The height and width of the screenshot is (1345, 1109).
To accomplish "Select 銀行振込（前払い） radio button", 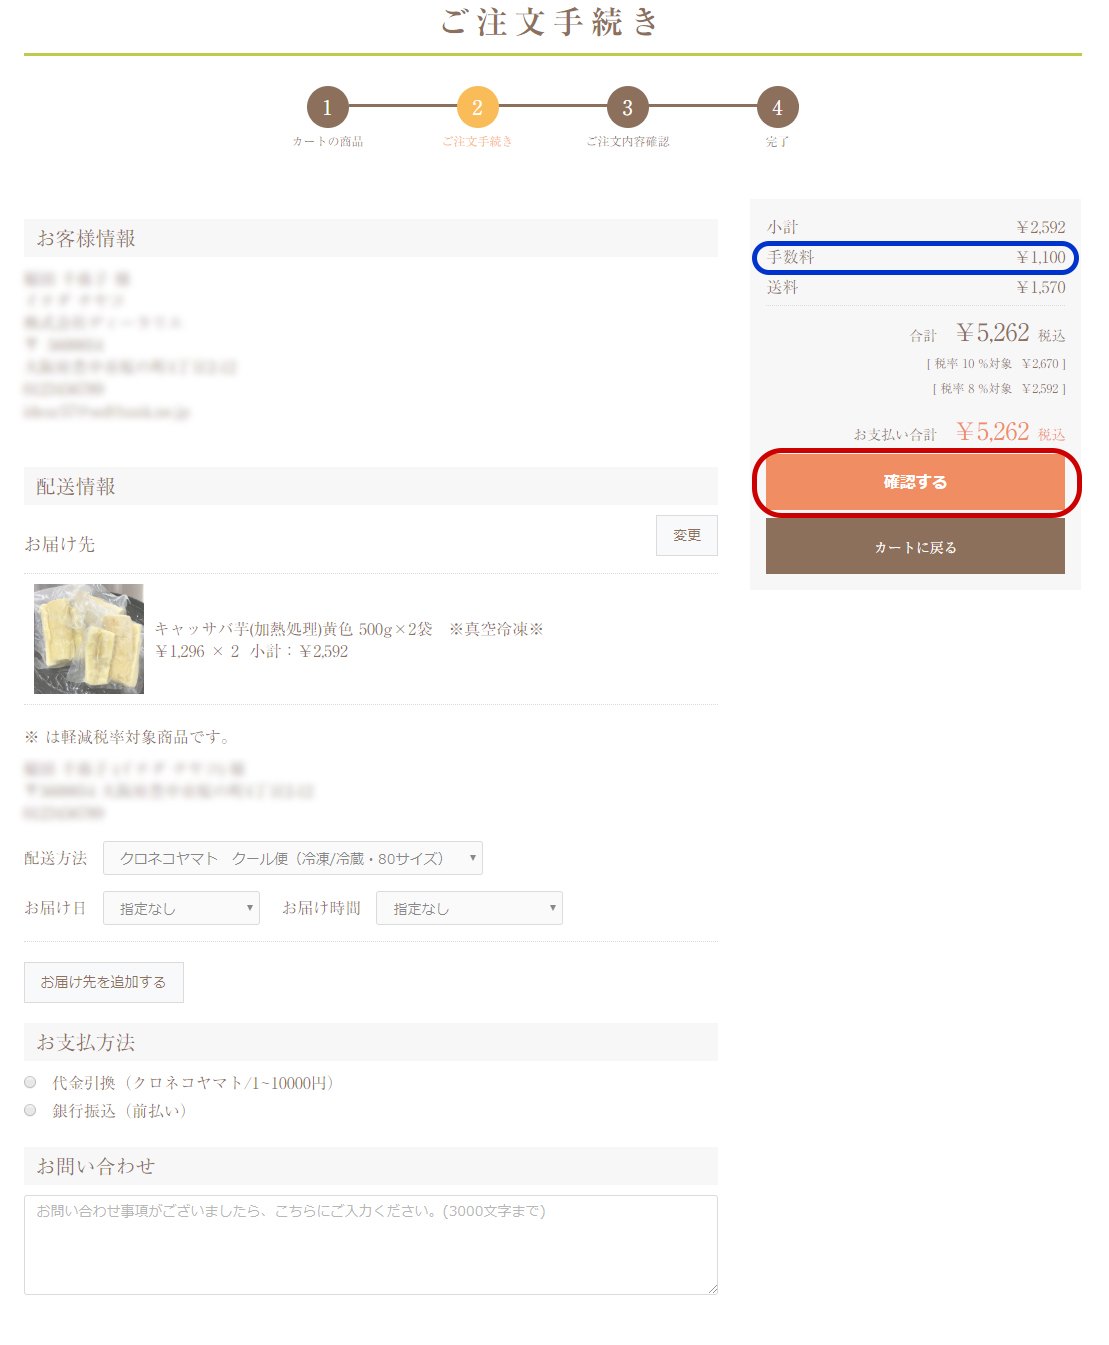I will click(30, 1110).
